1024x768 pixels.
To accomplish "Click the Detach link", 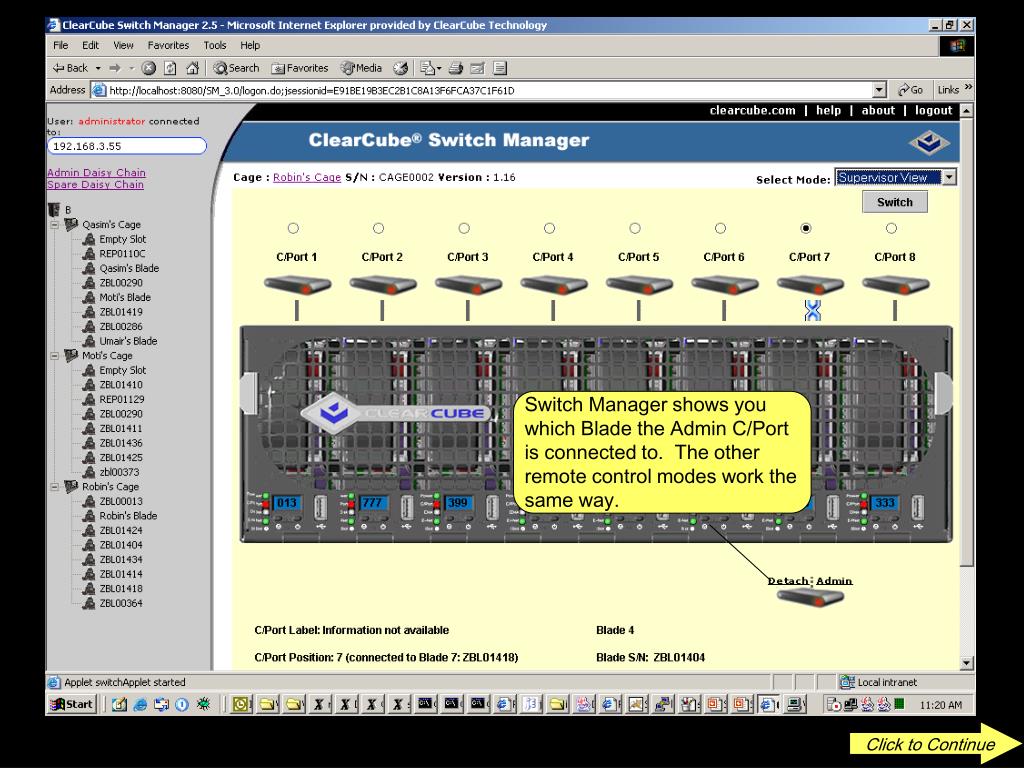I will [x=788, y=581].
